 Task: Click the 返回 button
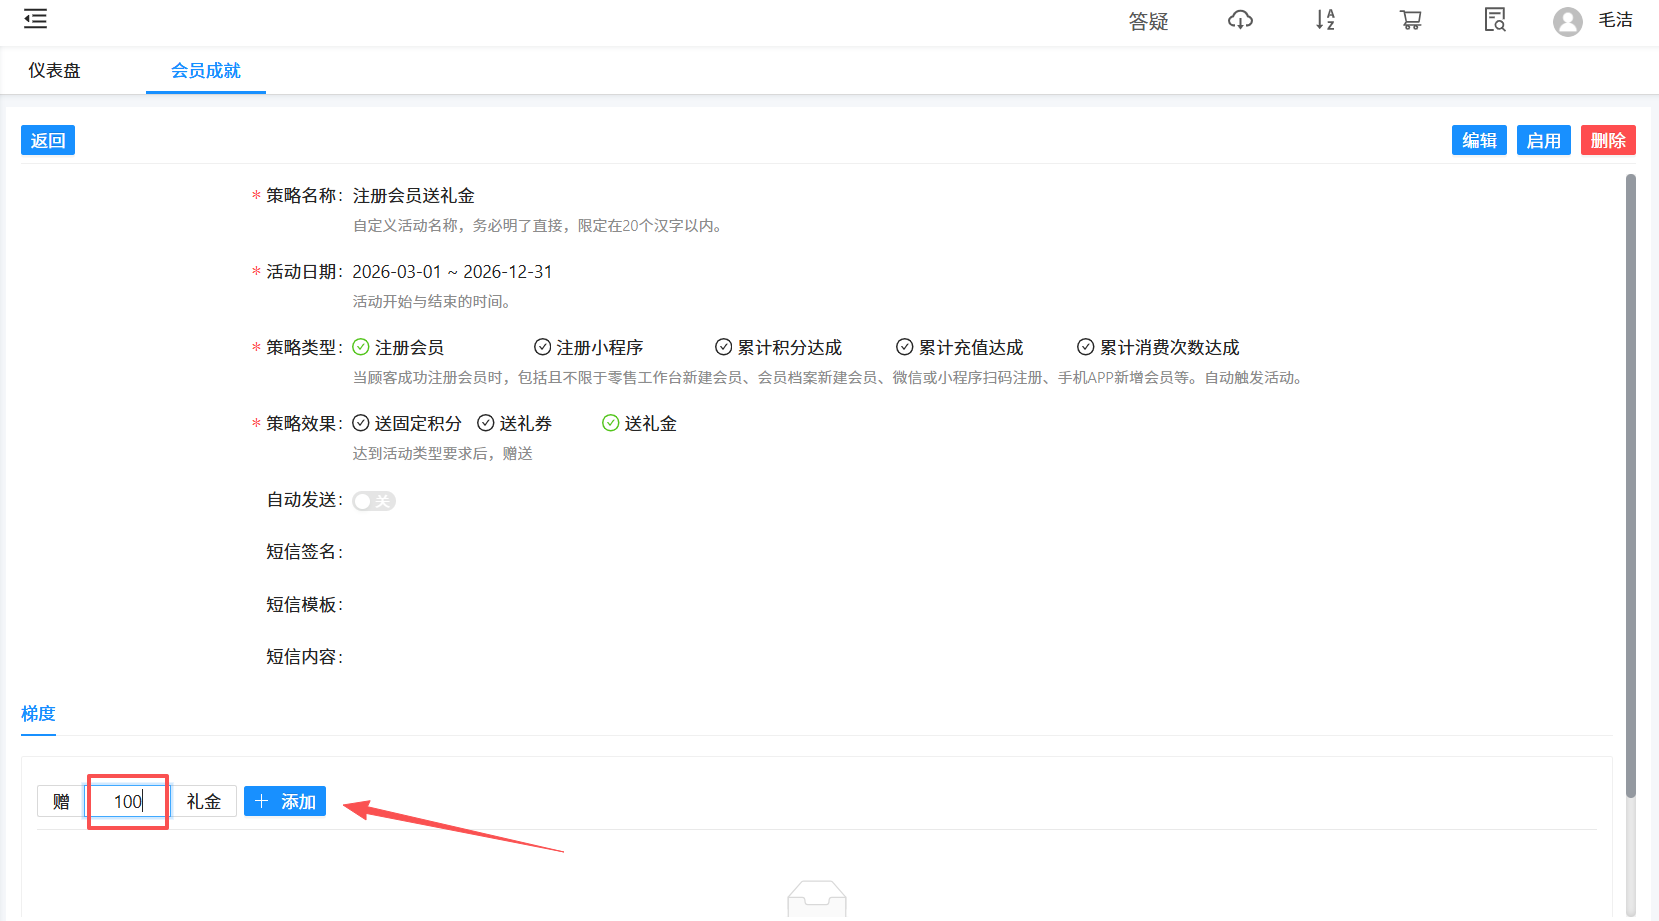click(x=47, y=140)
